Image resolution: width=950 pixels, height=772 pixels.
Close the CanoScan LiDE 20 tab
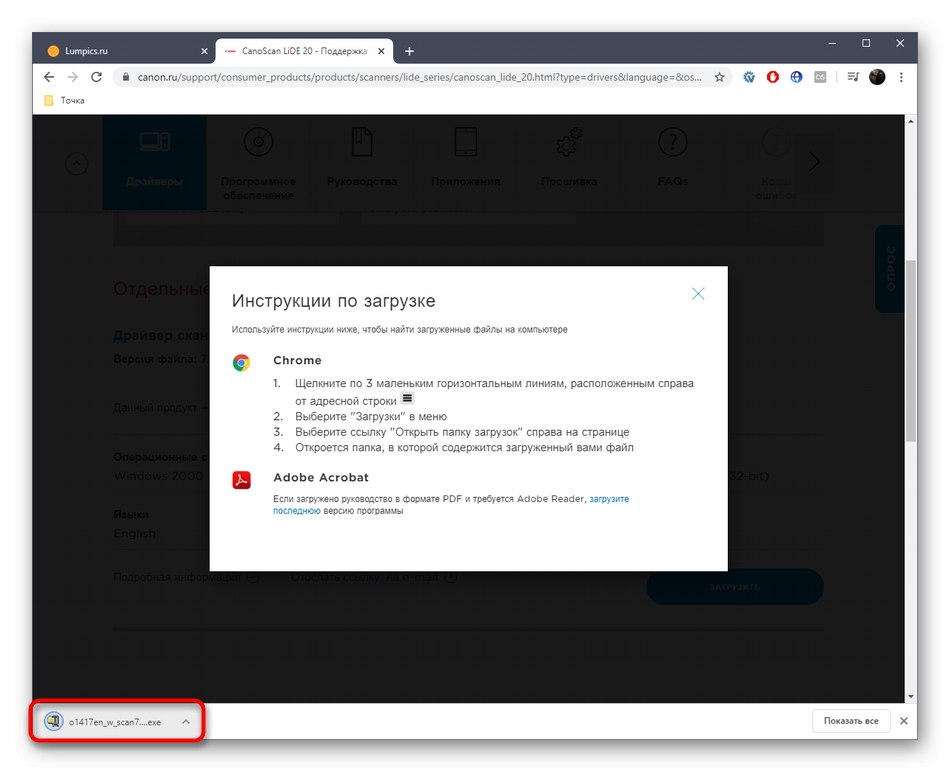[381, 51]
